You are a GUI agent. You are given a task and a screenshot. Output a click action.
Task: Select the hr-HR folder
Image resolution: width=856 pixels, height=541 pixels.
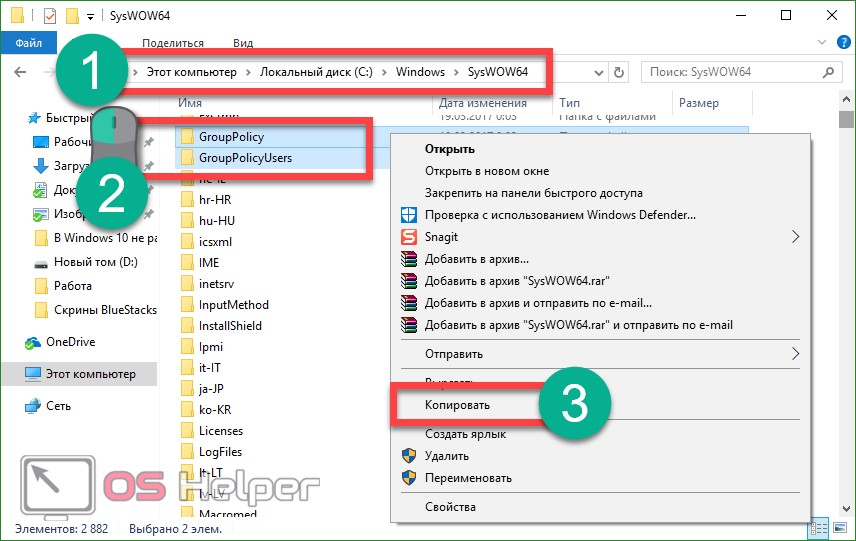point(215,200)
